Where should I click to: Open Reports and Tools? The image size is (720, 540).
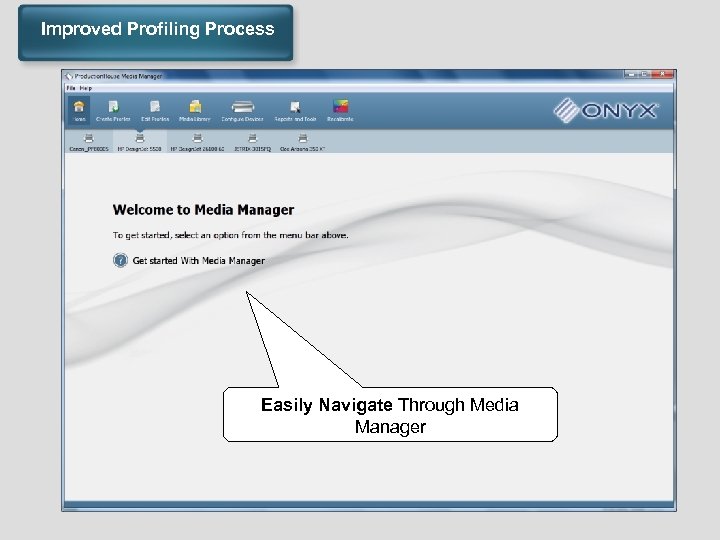point(295,111)
